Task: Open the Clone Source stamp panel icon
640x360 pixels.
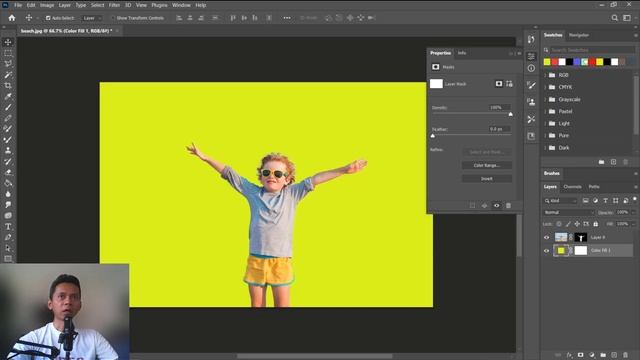Action: pyautogui.click(x=531, y=102)
